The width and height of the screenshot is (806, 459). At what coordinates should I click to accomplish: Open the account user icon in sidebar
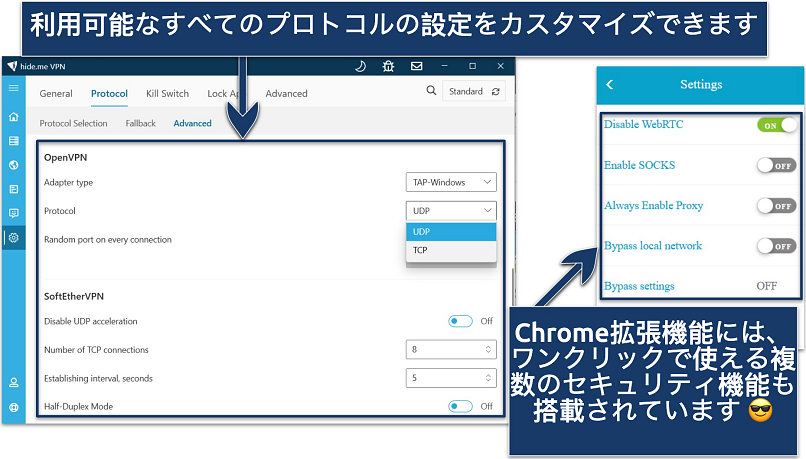[14, 383]
